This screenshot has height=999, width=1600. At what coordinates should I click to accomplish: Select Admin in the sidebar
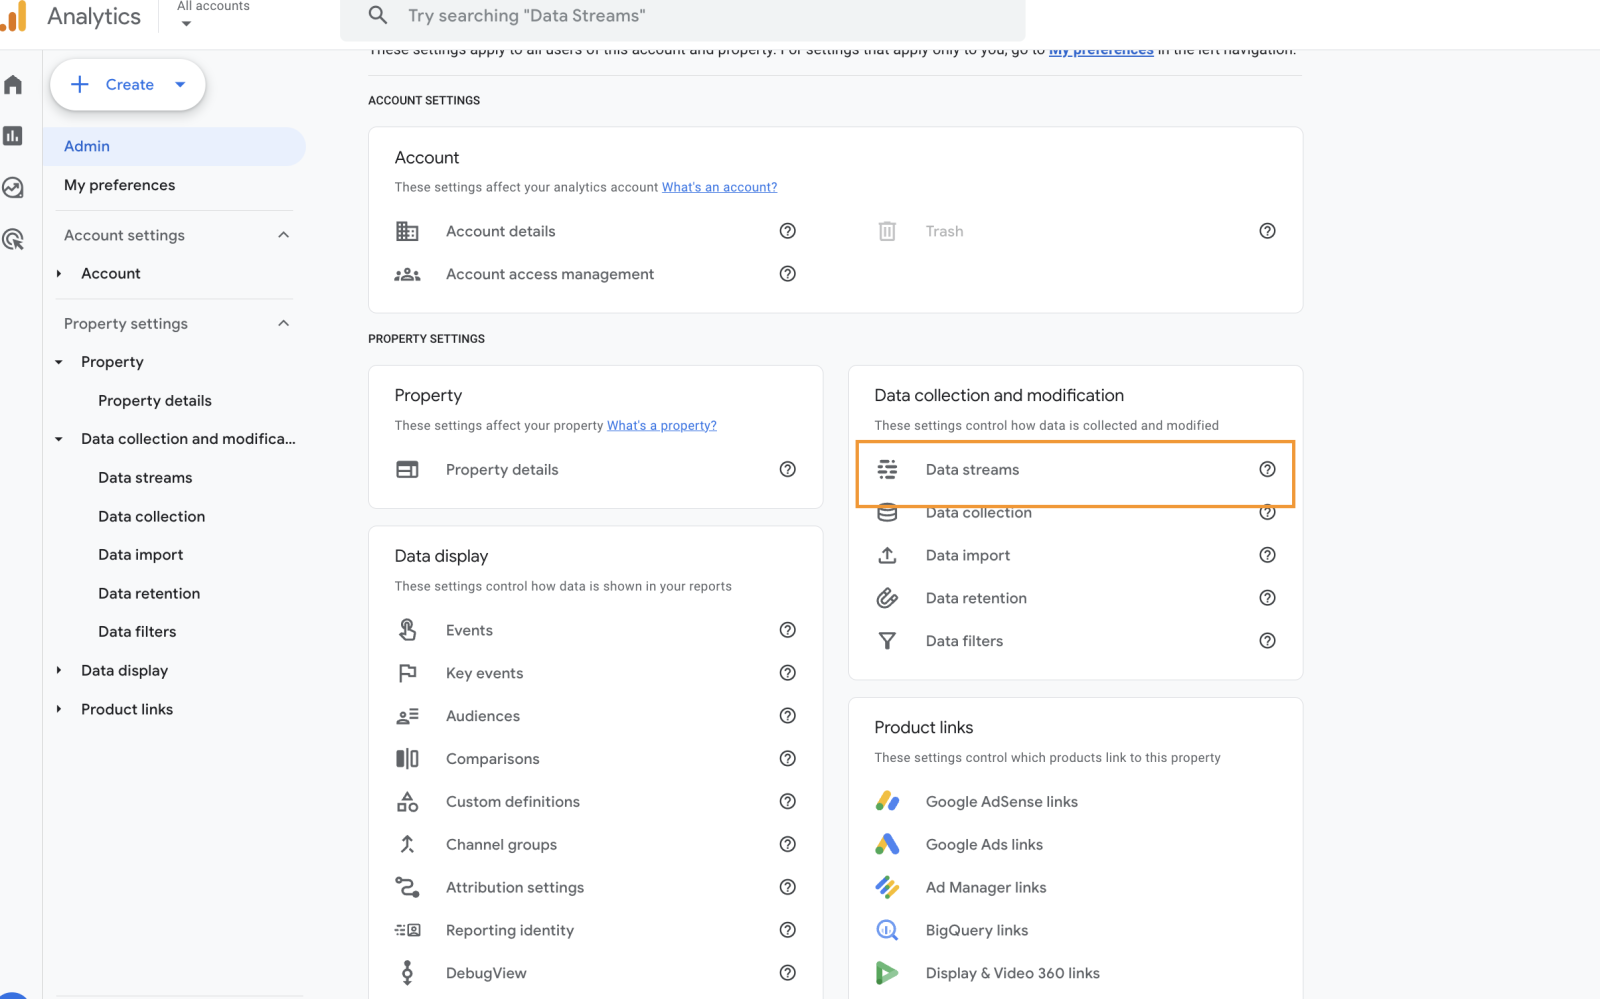(174, 146)
